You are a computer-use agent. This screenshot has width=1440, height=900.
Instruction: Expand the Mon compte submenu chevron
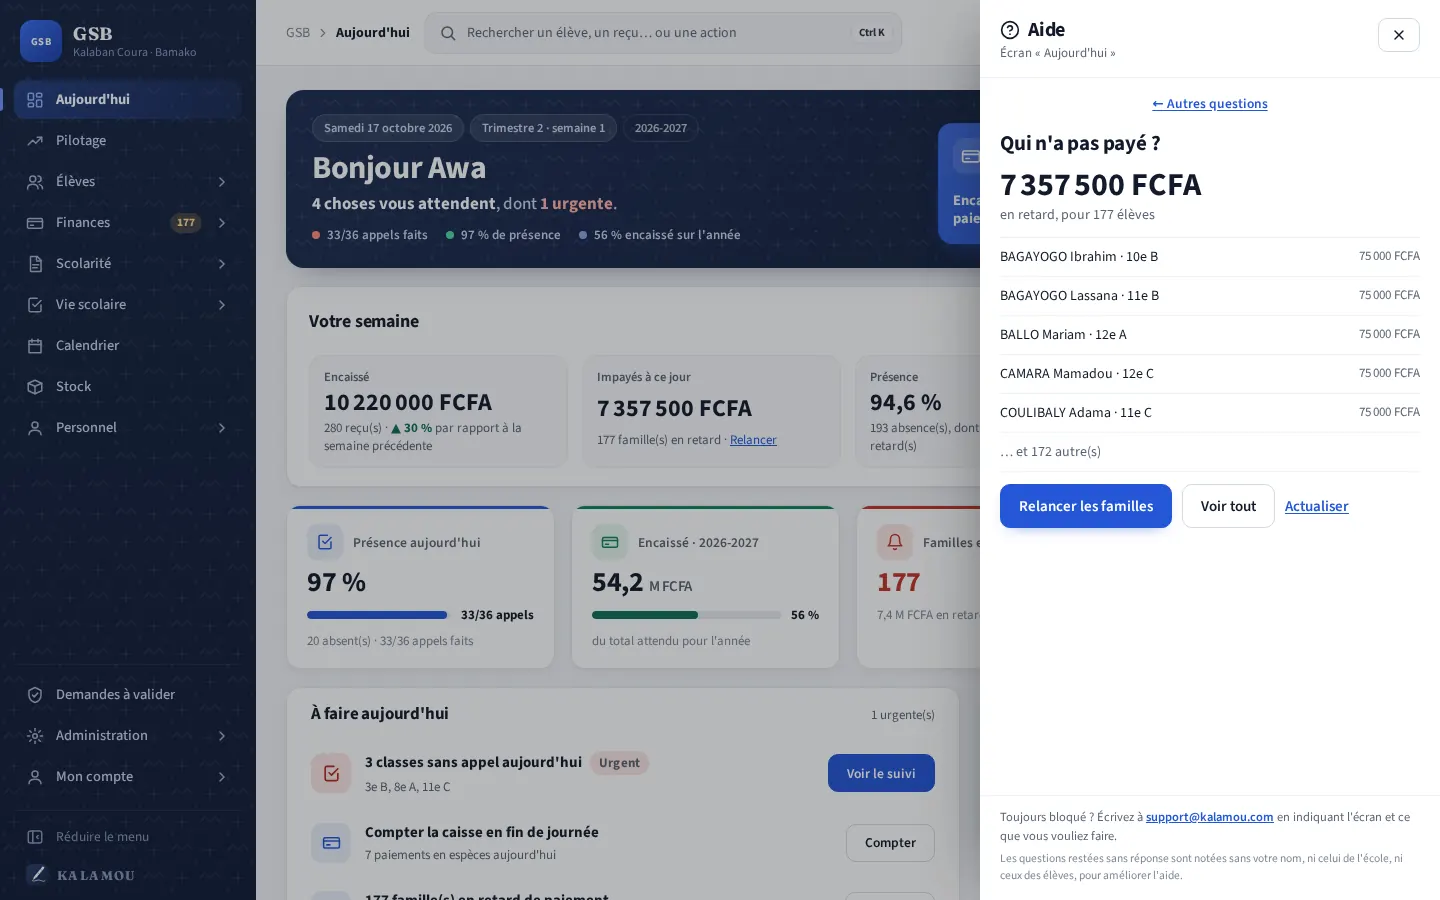(222, 777)
